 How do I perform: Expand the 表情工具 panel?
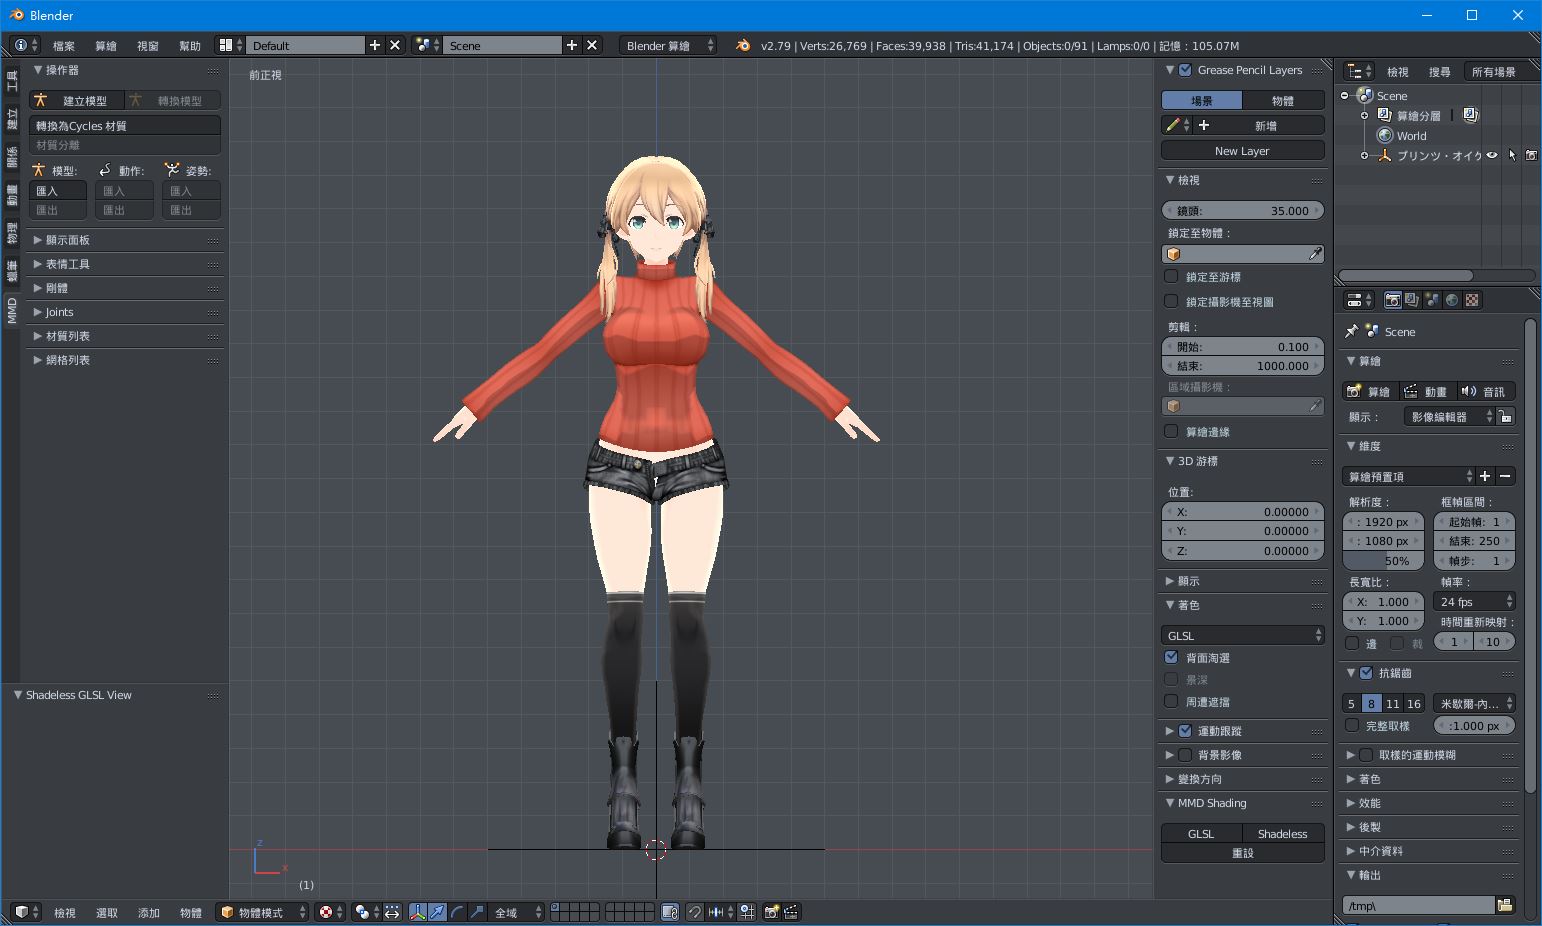tap(126, 264)
